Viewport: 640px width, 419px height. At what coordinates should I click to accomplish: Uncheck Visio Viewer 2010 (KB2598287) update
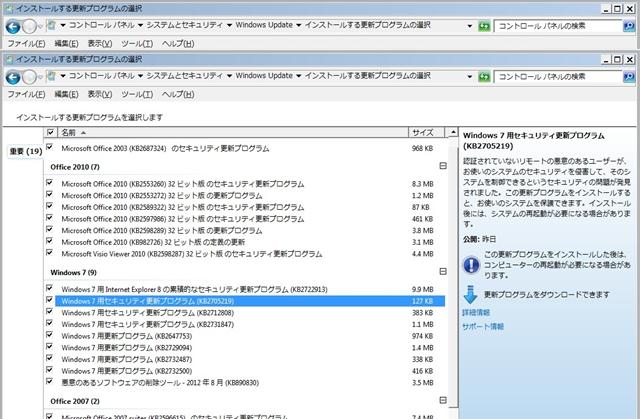50,253
